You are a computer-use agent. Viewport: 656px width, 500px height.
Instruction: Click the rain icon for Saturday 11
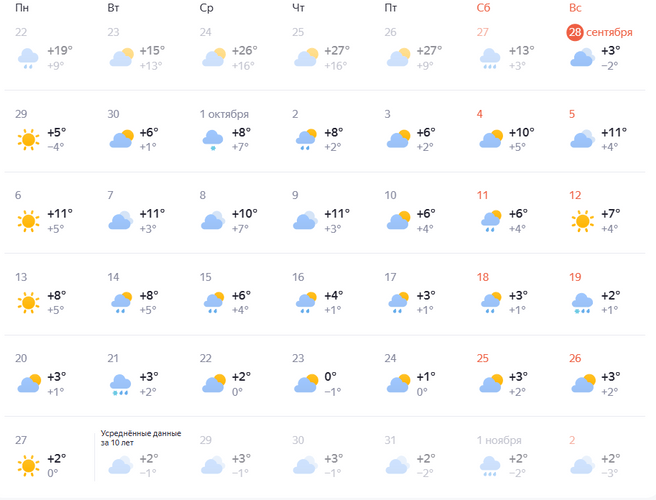[490, 221]
